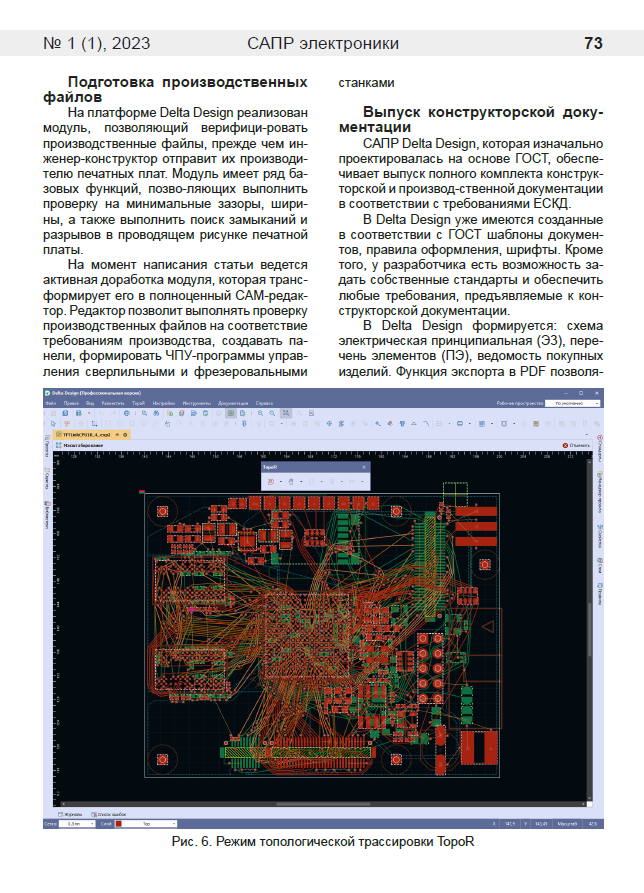Open the Правила side panel tab

[x=600, y=593]
